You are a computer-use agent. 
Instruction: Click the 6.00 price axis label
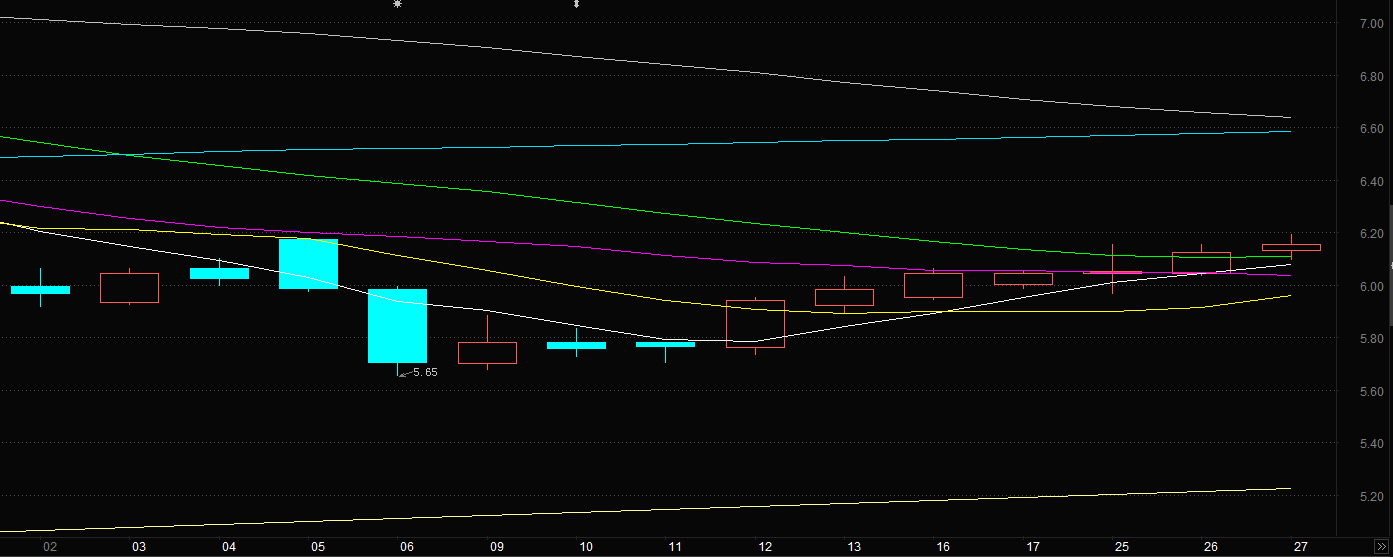(x=1370, y=286)
